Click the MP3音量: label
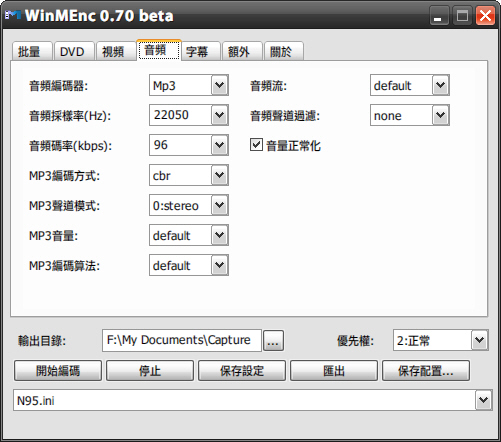501x442 pixels. (53, 236)
